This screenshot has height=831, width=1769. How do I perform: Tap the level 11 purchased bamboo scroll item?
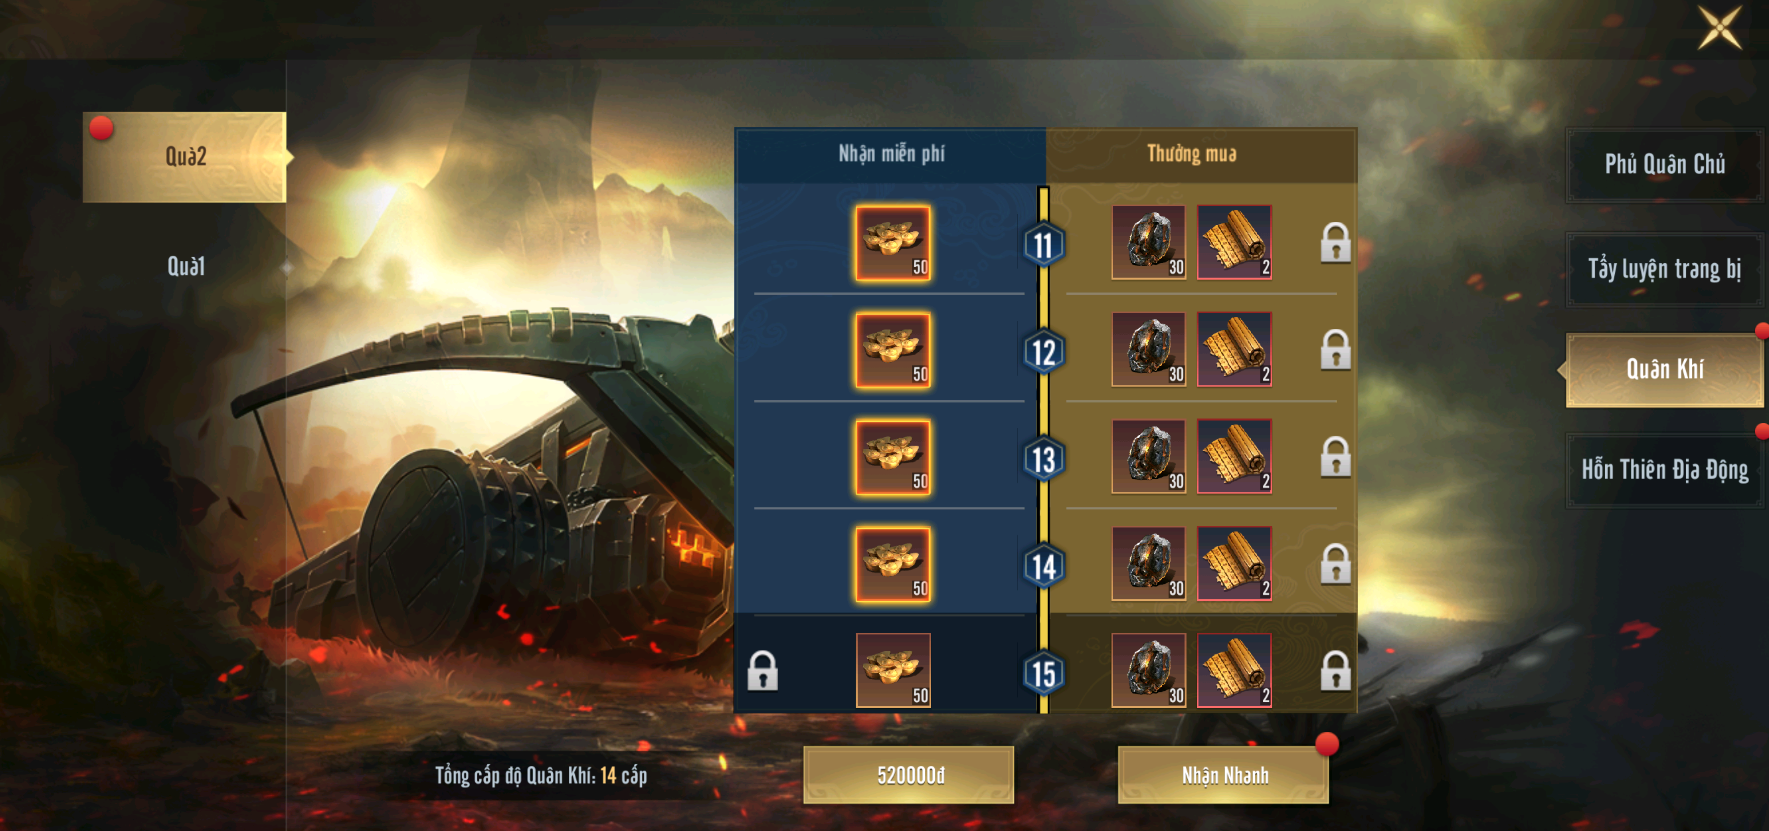click(1235, 242)
